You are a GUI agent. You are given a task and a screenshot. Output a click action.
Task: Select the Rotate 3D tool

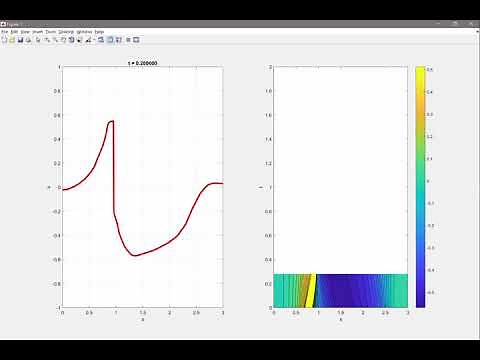point(71,40)
